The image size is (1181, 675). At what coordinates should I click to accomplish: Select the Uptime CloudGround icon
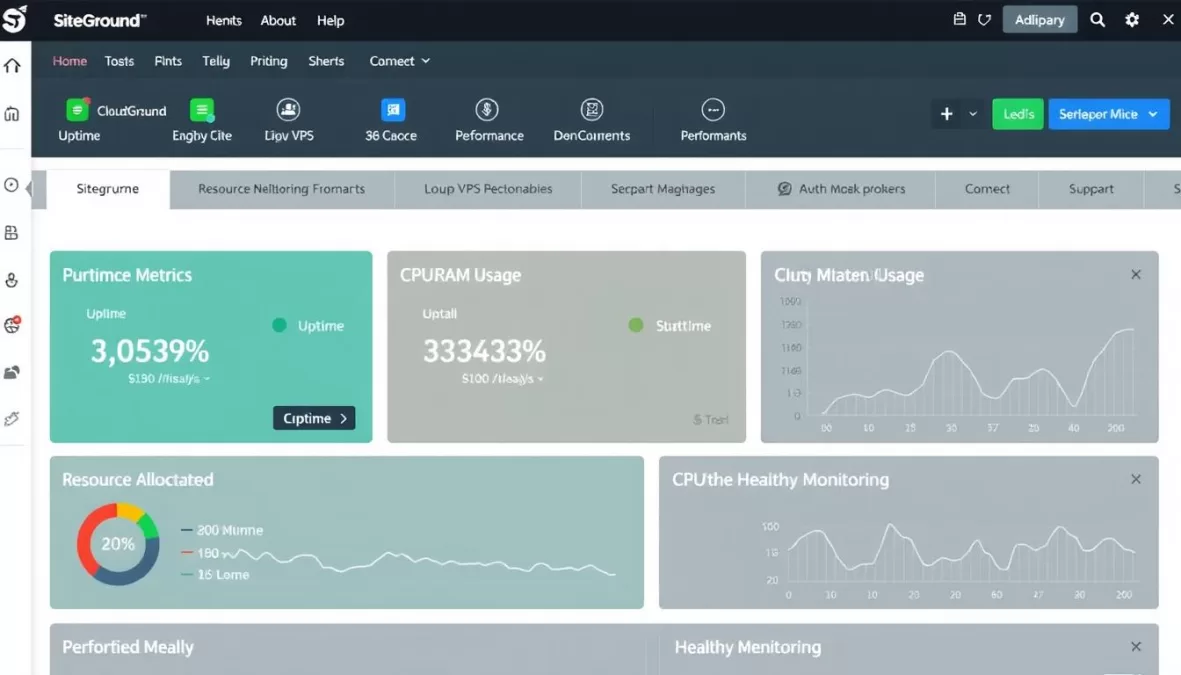pos(80,110)
